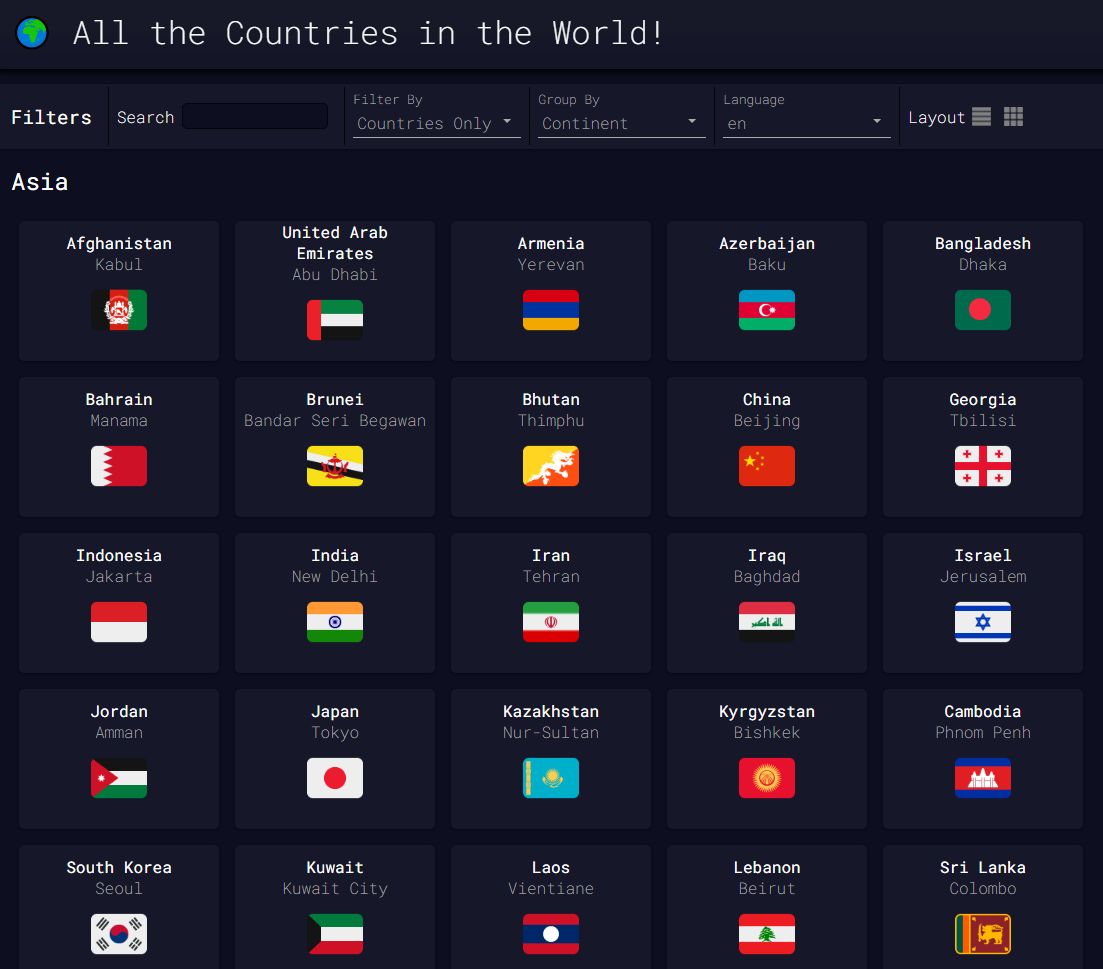This screenshot has height=969, width=1103.
Task: Click the Kazakhstan flag icon
Action: (551, 778)
